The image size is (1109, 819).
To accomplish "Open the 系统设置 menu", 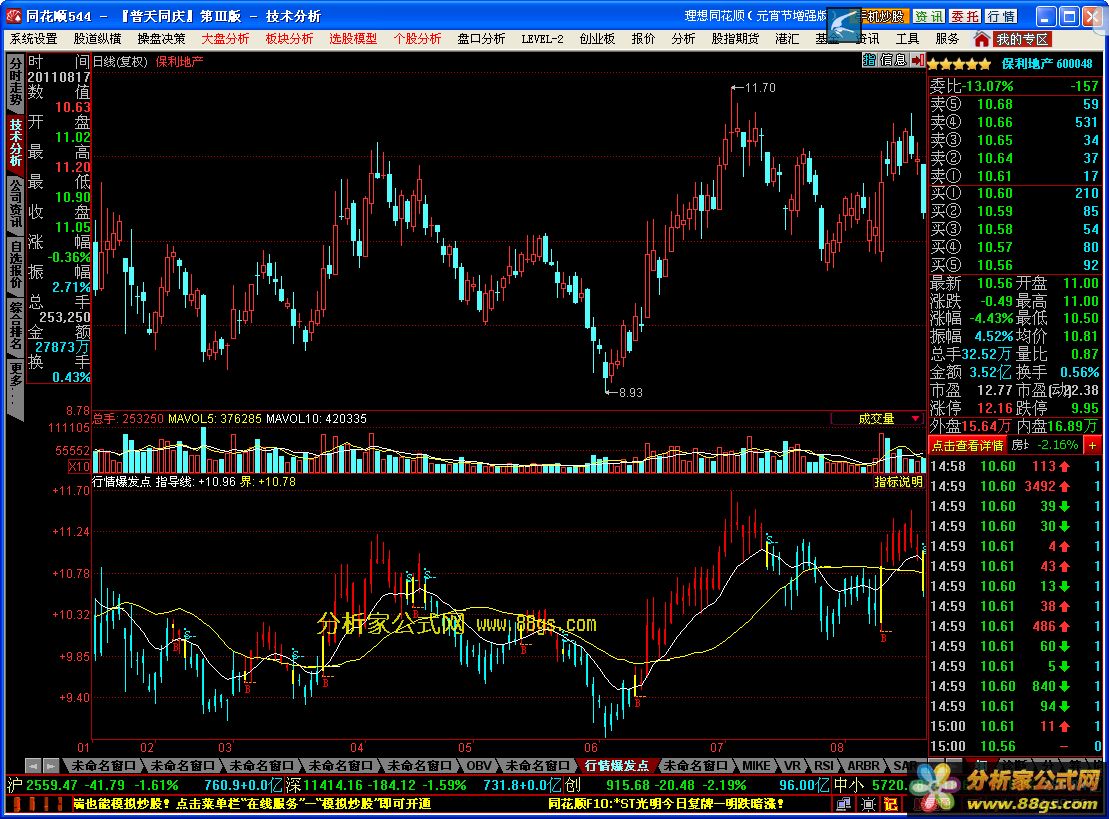I will [x=33, y=39].
